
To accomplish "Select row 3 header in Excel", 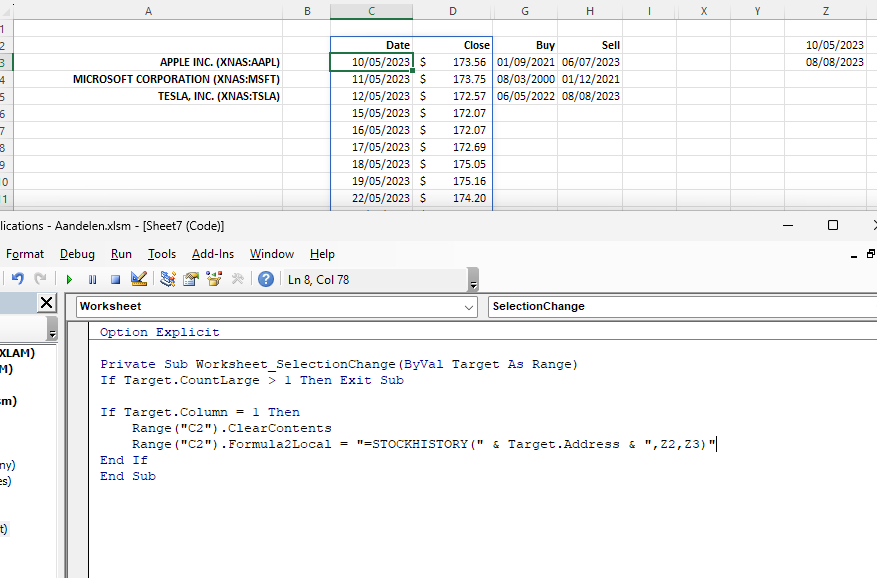I will [x=4, y=62].
